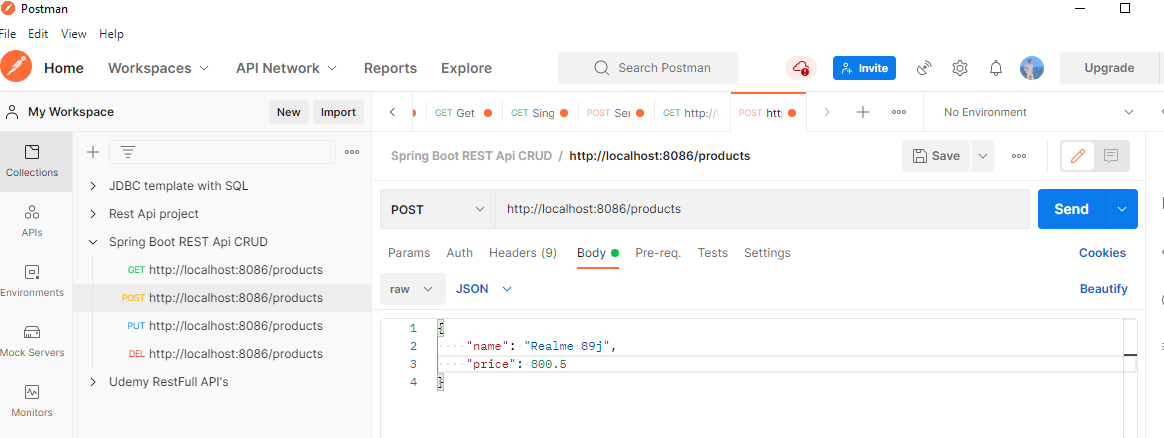The width and height of the screenshot is (1164, 438).
Task: Open the settings gear icon
Action: tap(960, 68)
